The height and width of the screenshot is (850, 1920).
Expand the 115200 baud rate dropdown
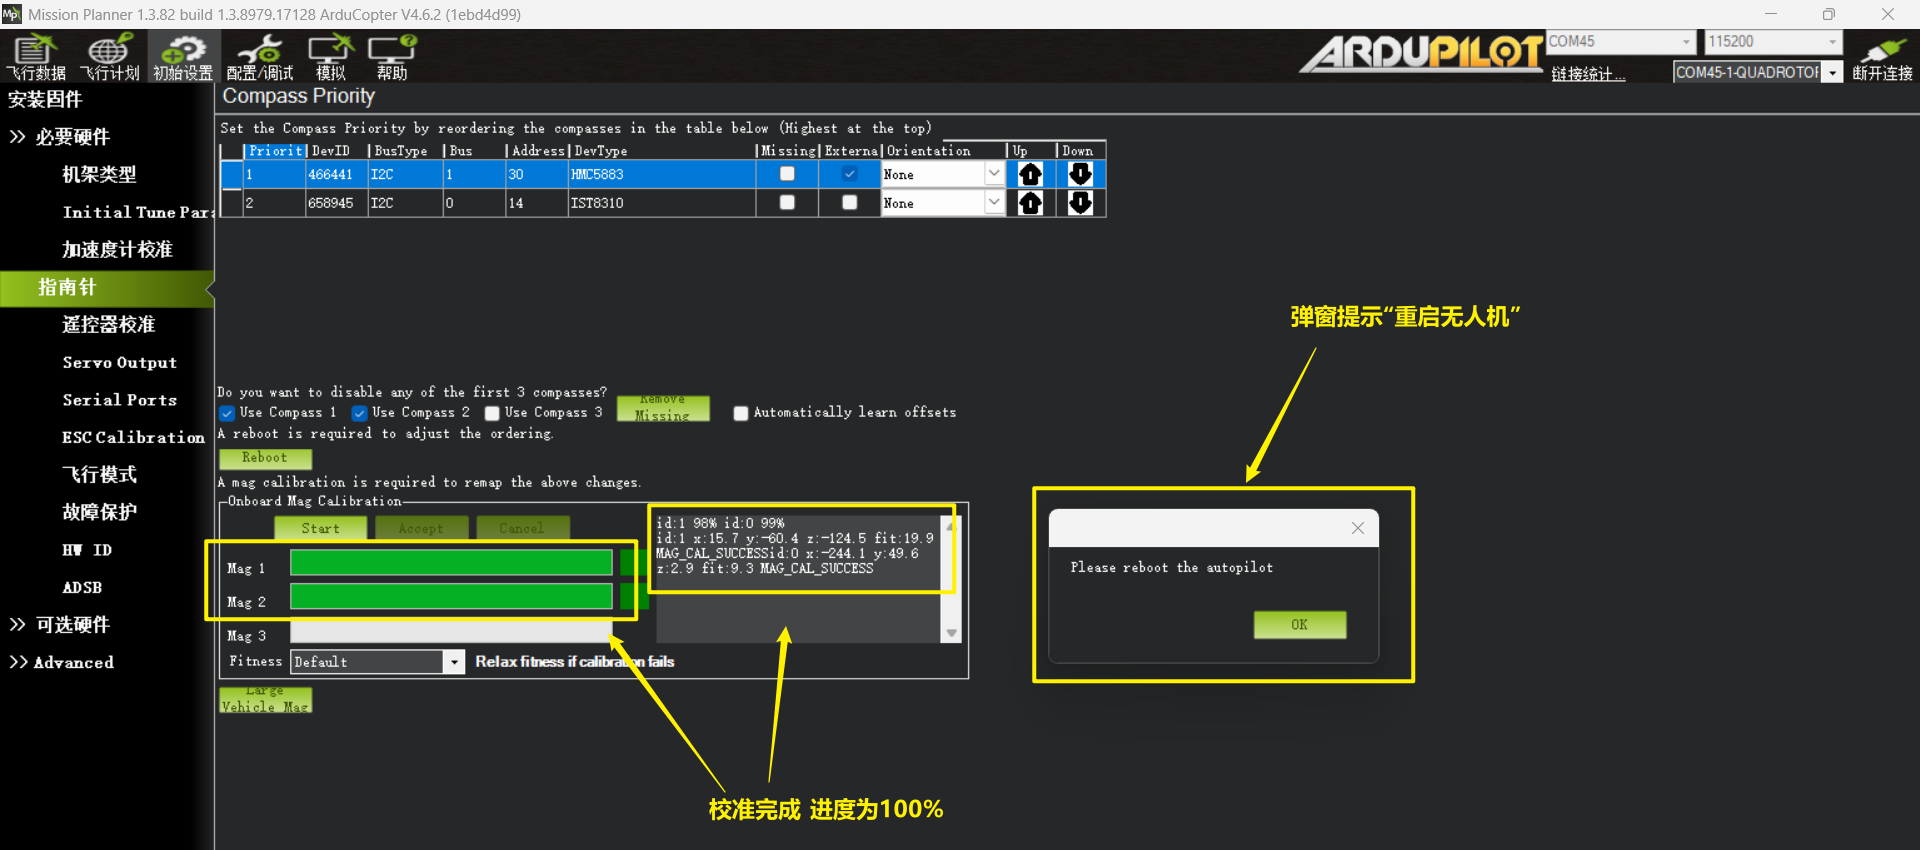click(1832, 42)
